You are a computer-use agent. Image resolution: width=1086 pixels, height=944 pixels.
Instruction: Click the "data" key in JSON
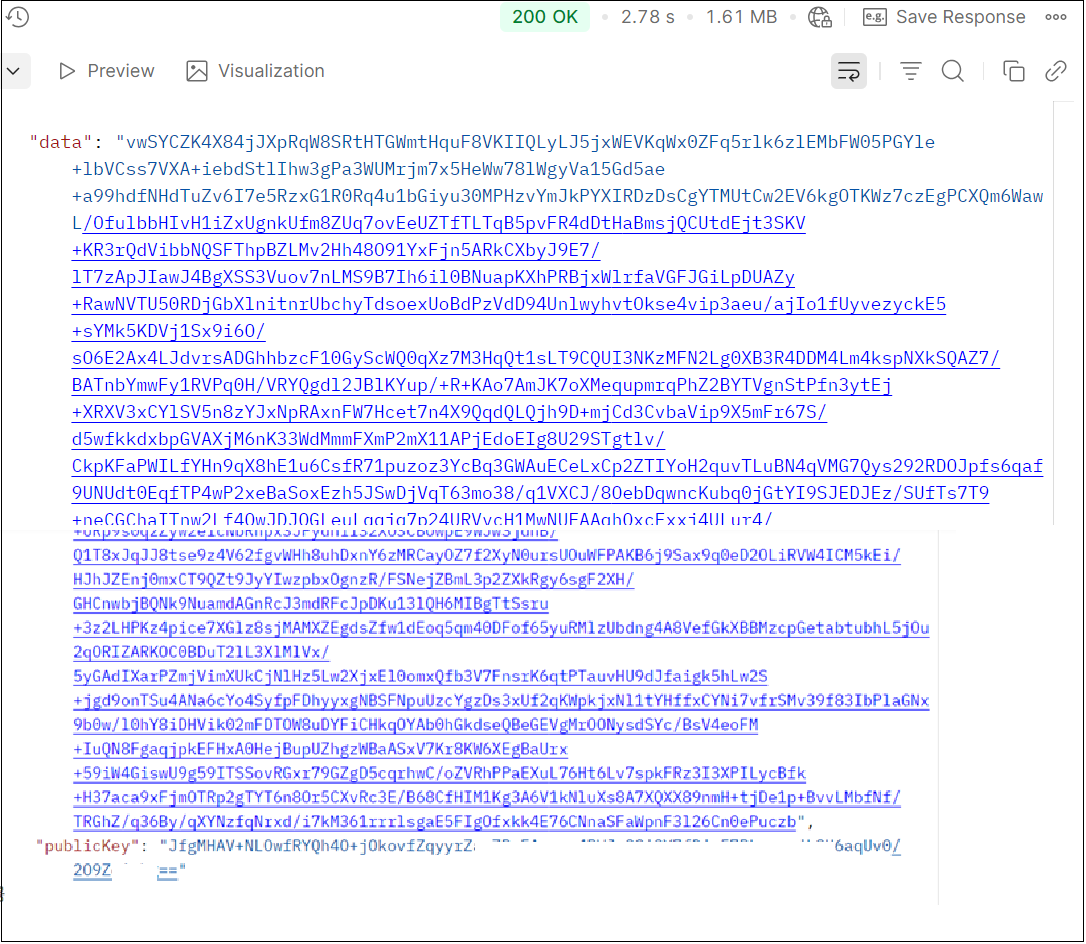click(x=61, y=142)
